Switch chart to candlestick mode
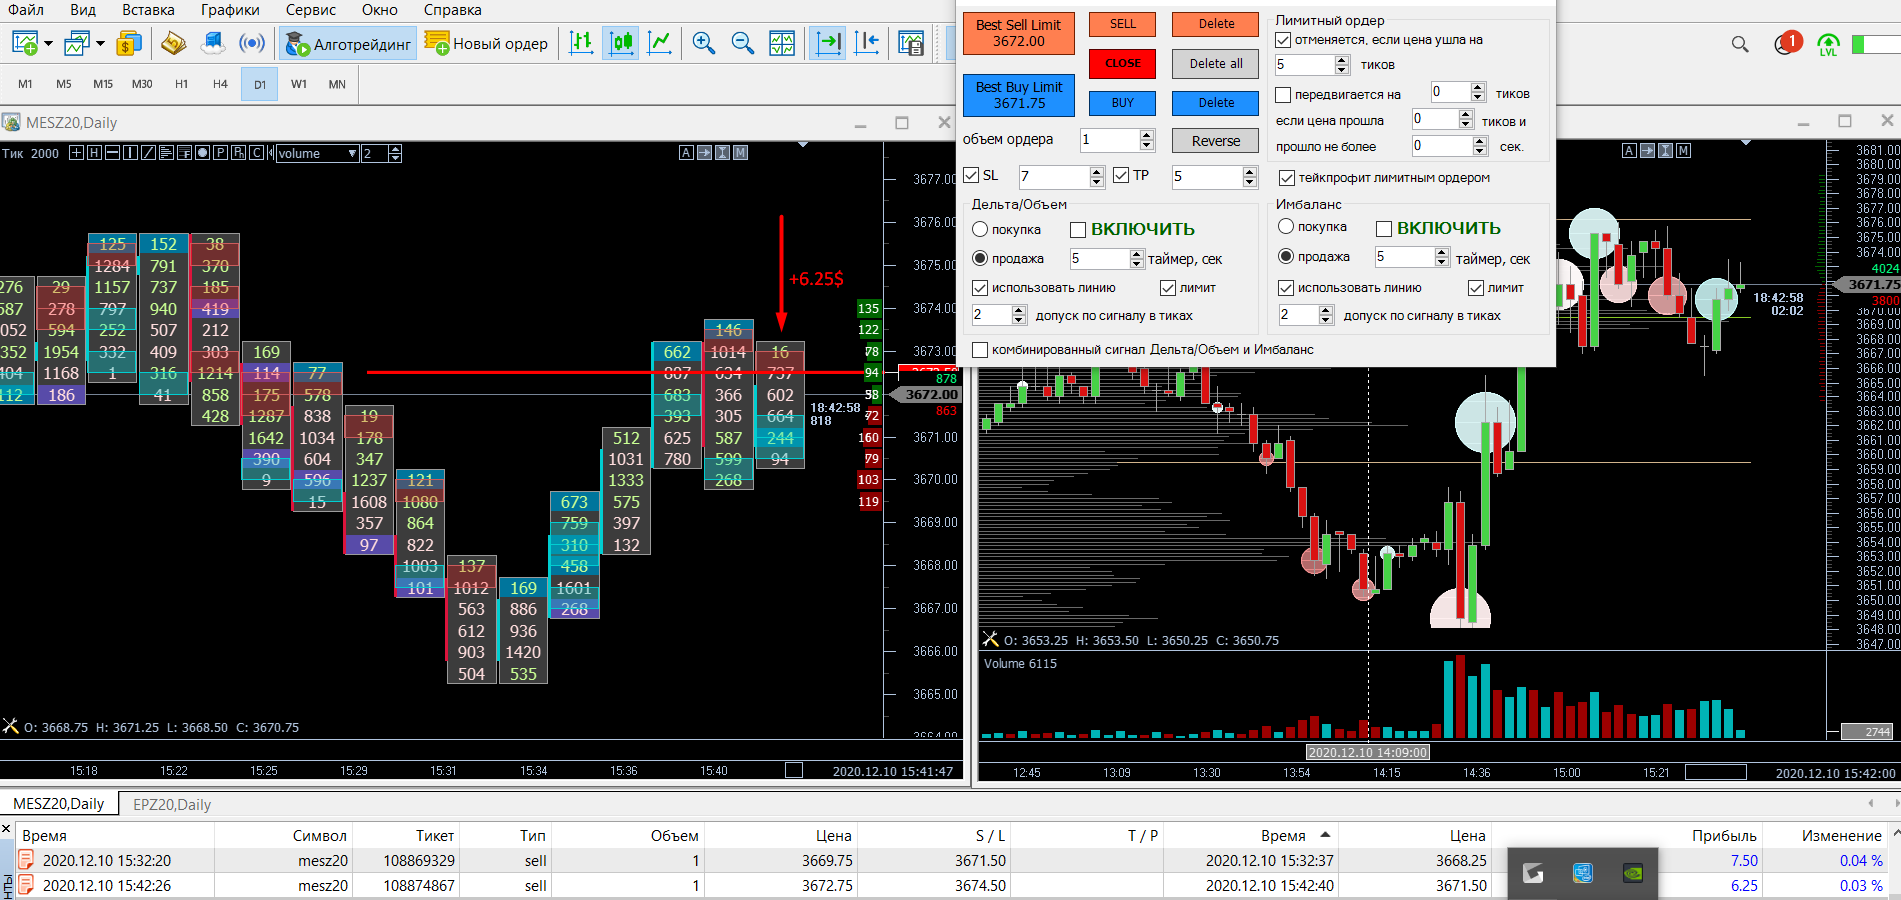Viewport: 1901px width, 900px height. pos(621,43)
